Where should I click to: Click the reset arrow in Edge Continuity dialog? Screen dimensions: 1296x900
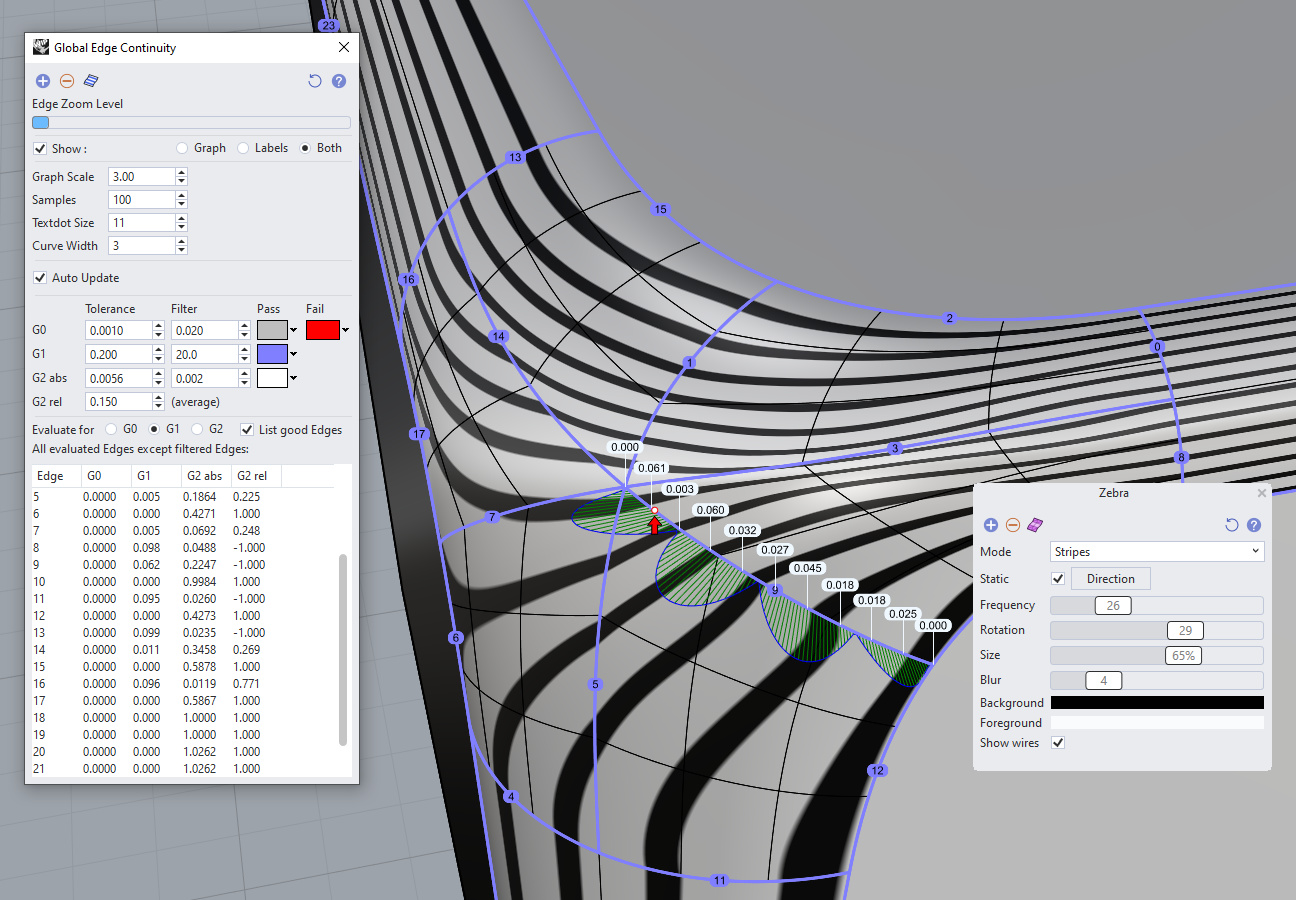click(x=315, y=81)
